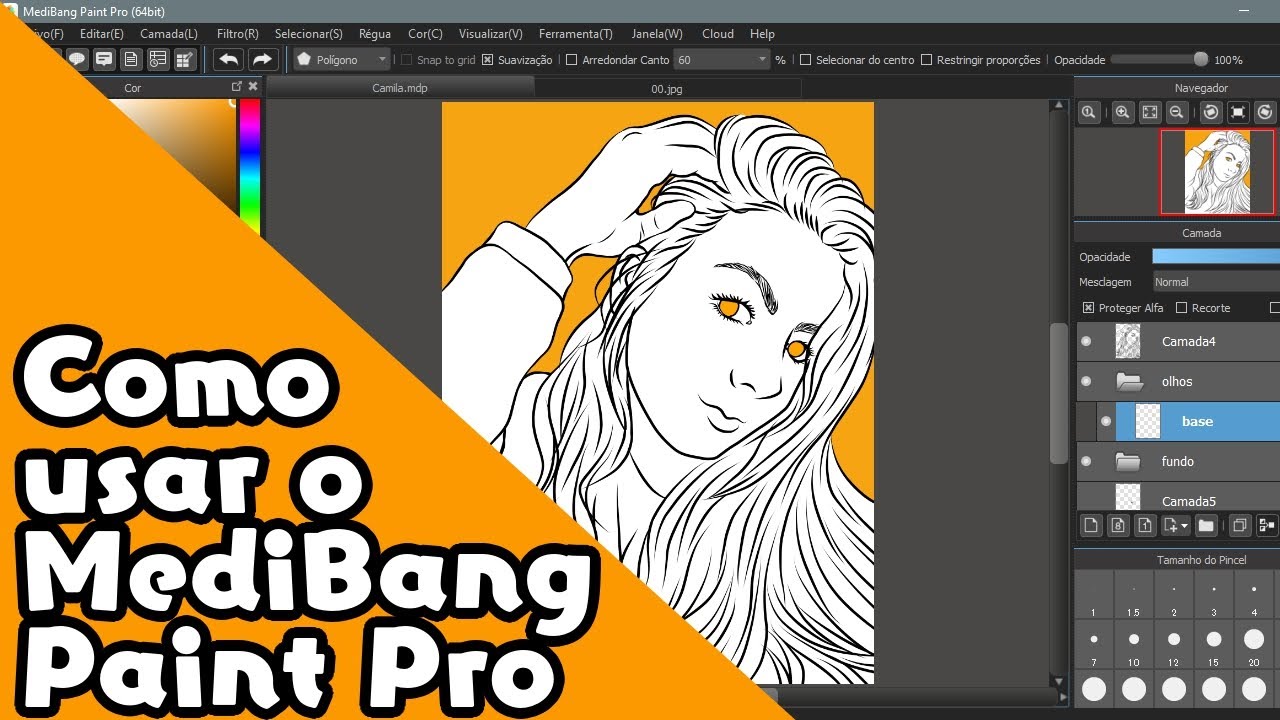
Task: Open the Camada menu
Action: coord(169,34)
